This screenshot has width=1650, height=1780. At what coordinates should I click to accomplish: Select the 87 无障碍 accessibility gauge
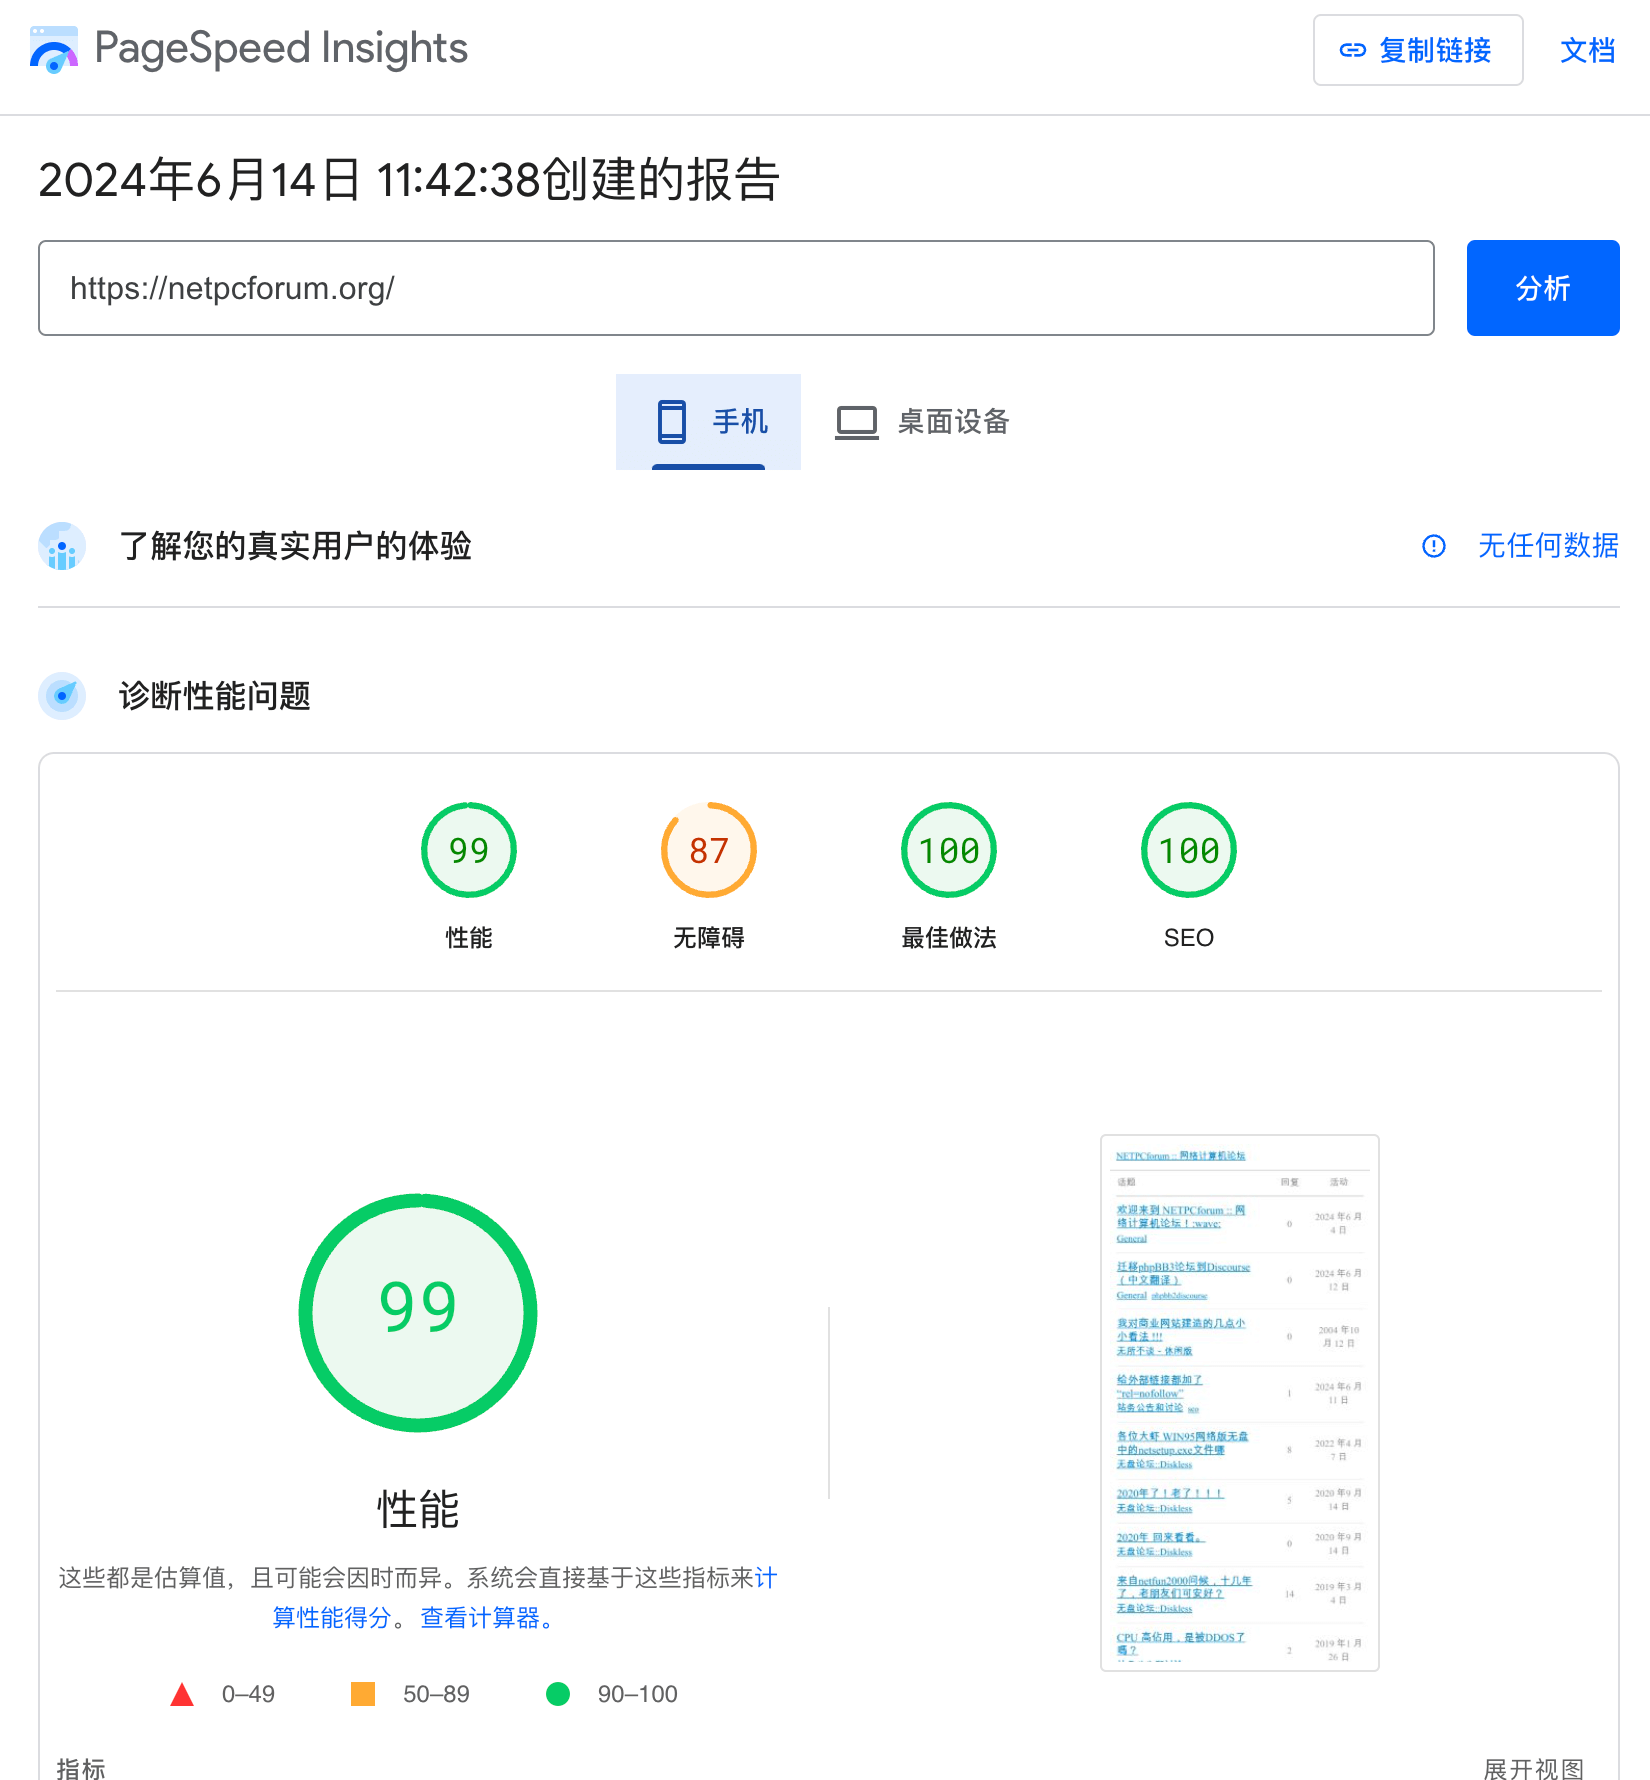pos(709,851)
